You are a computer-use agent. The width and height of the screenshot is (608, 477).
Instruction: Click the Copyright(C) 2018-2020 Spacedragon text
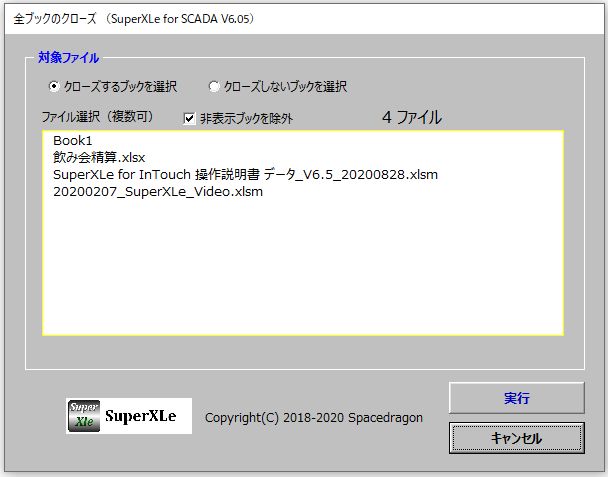(x=314, y=418)
